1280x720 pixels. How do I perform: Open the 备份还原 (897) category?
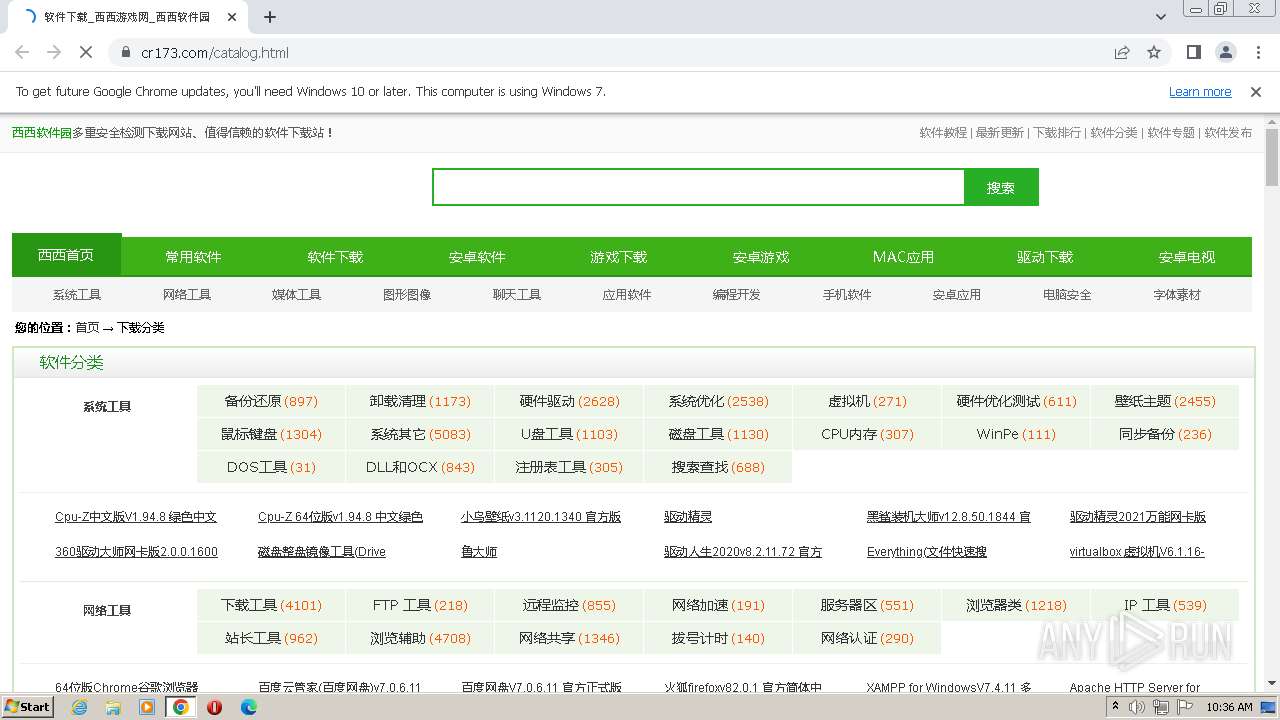tap(271, 401)
